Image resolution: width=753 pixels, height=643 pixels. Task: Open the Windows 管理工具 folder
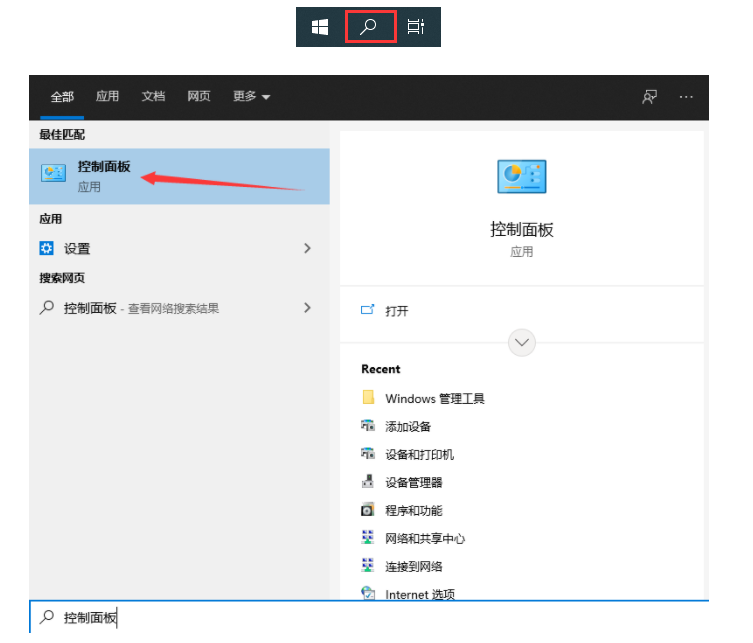(x=434, y=398)
